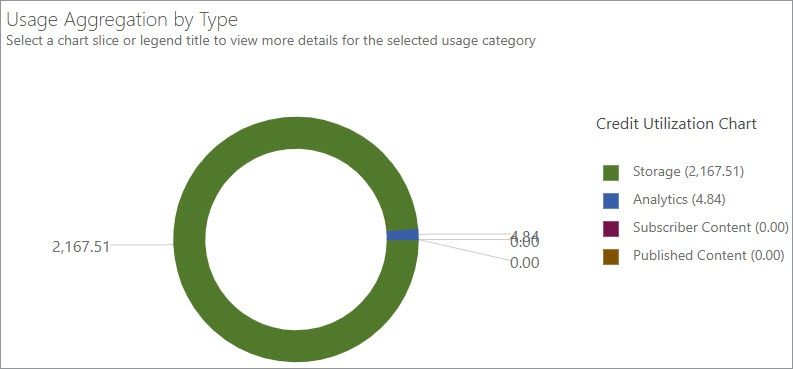Open Subscriber Content (0.00) legend details

[x=711, y=227]
